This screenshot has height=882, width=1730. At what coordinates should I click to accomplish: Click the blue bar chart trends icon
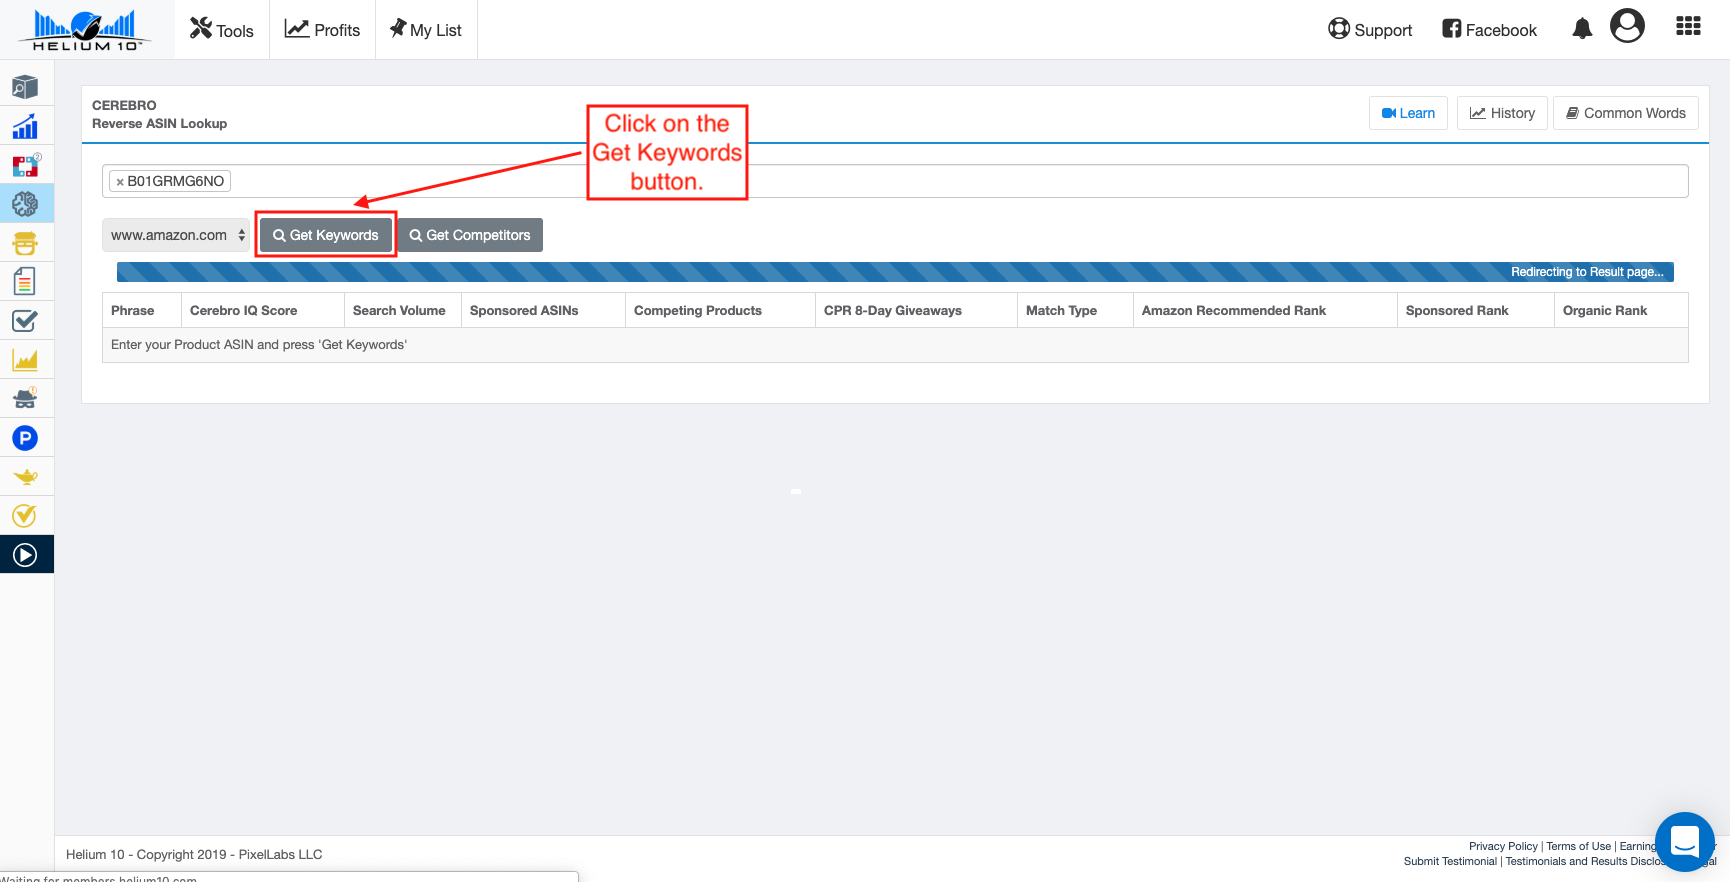point(25,126)
